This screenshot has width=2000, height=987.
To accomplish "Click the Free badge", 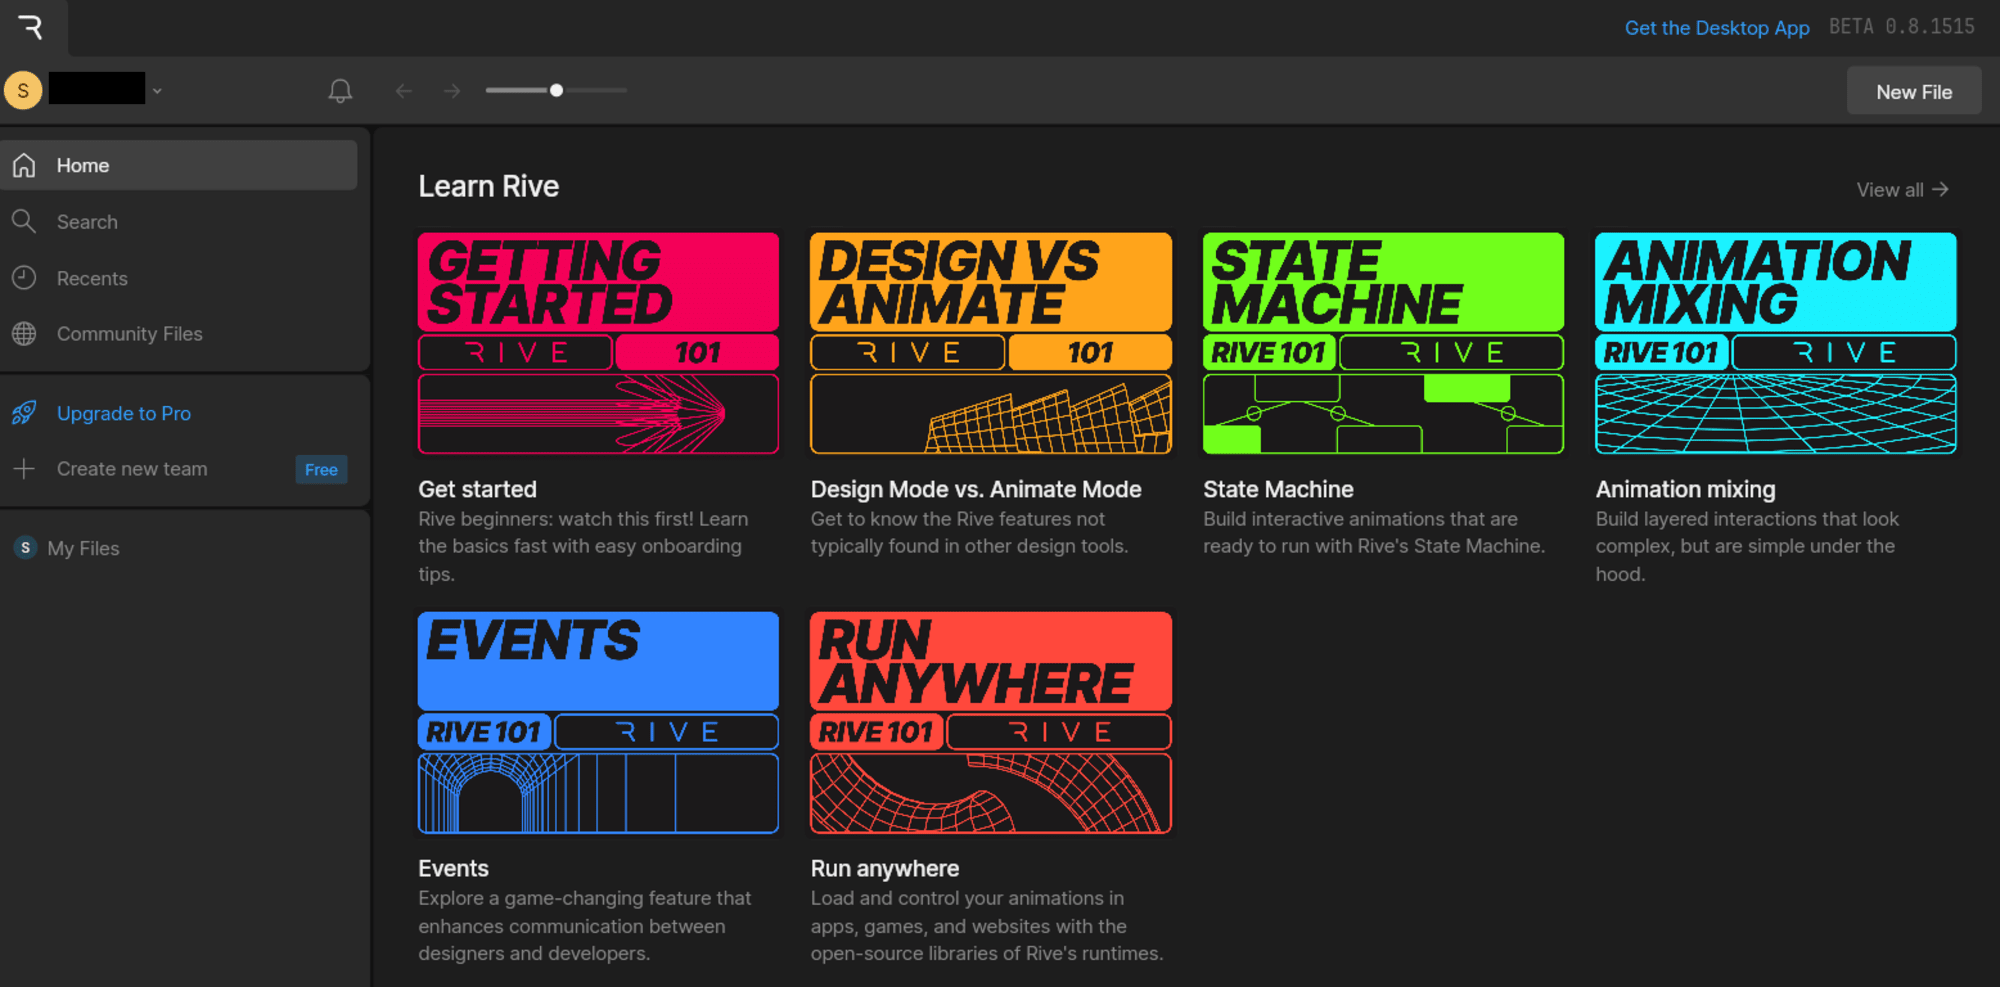I will point(321,470).
